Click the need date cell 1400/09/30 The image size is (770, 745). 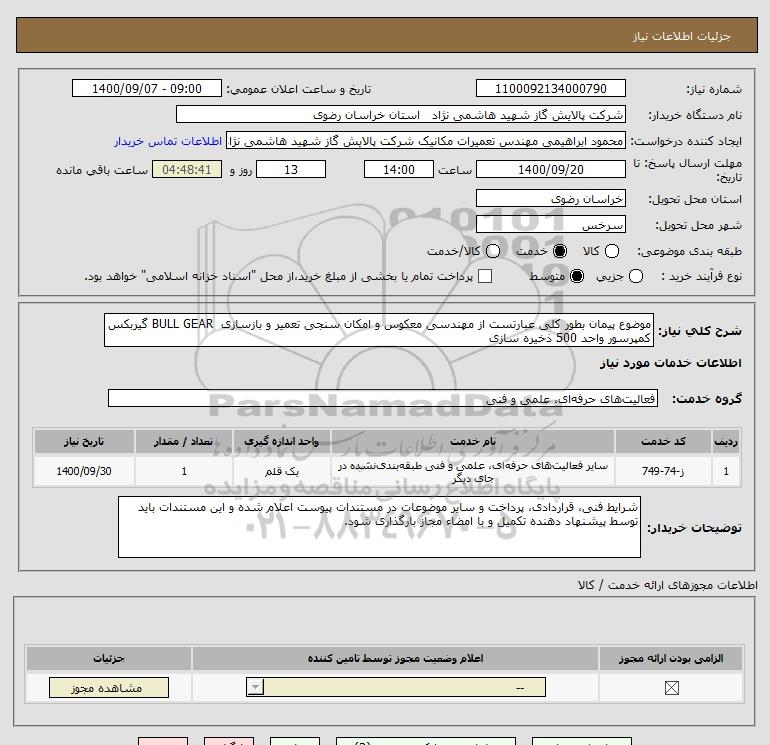click(x=84, y=471)
